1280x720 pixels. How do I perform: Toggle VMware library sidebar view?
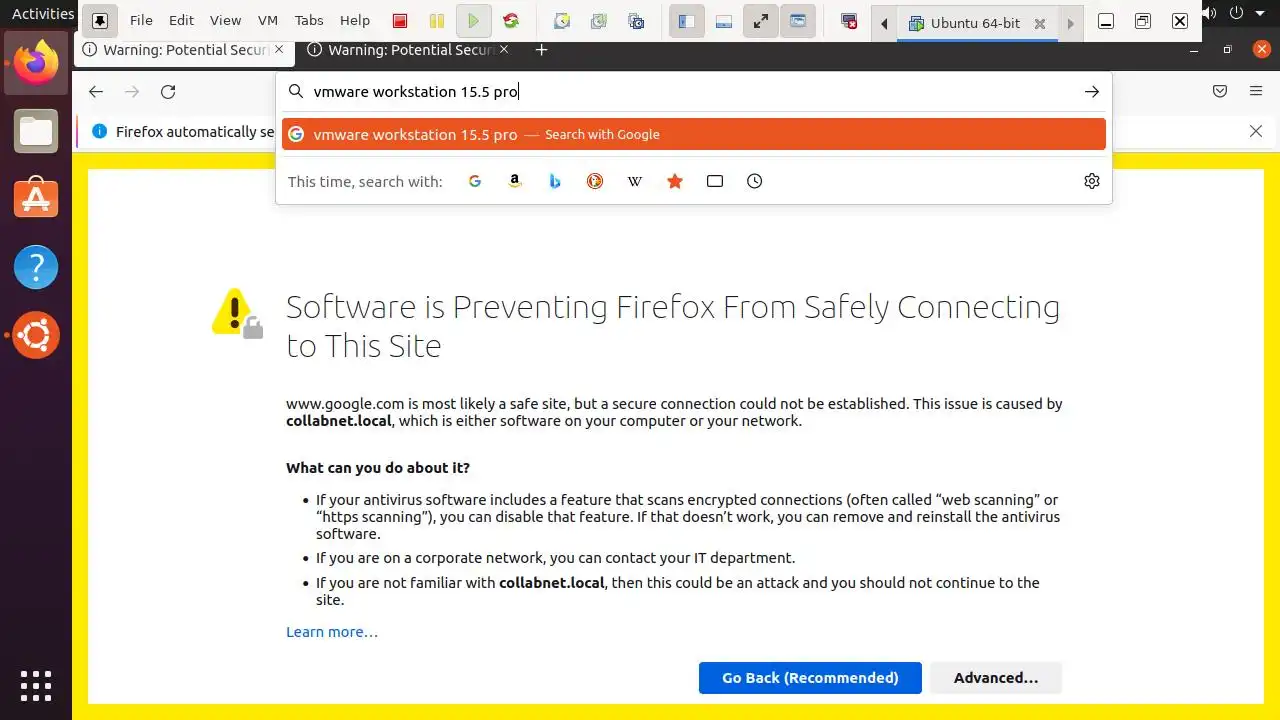(x=686, y=21)
